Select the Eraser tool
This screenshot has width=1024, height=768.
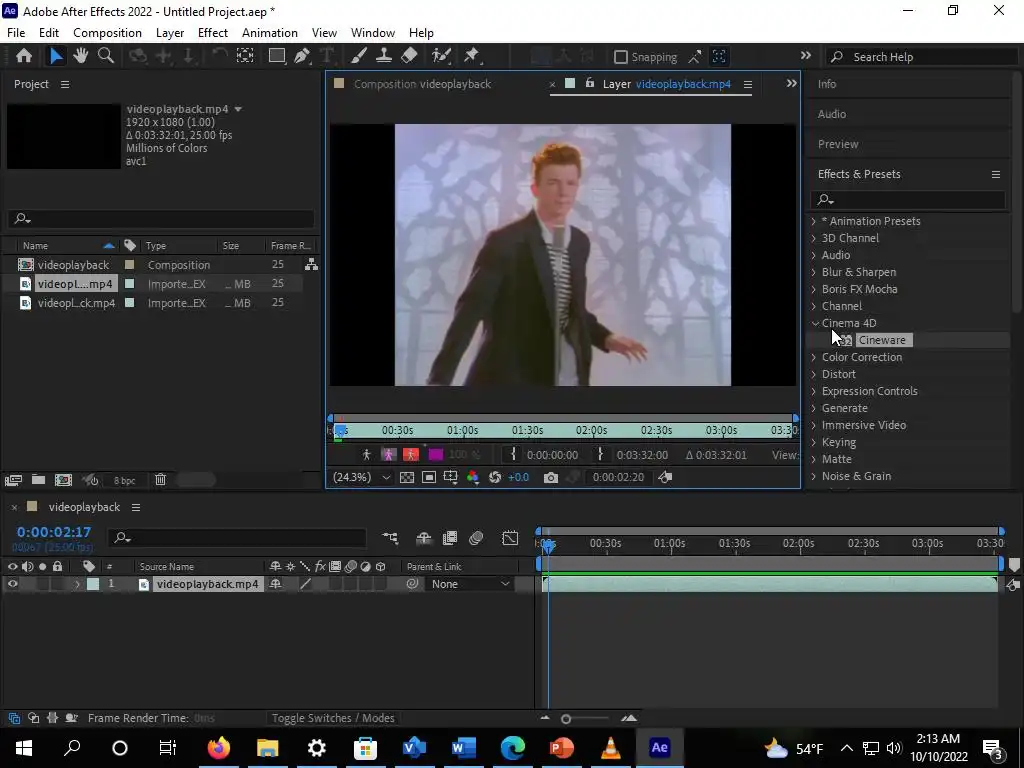pos(409,56)
